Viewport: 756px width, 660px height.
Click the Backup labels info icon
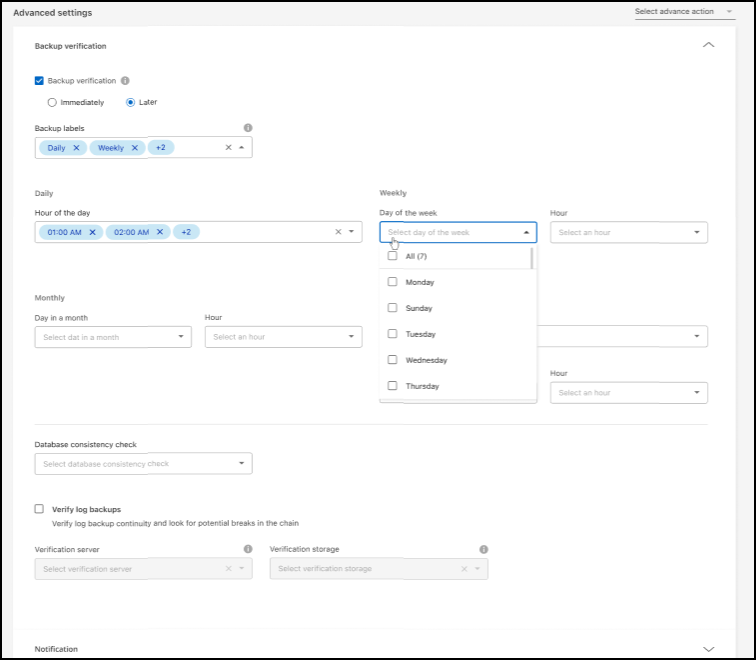(x=248, y=128)
